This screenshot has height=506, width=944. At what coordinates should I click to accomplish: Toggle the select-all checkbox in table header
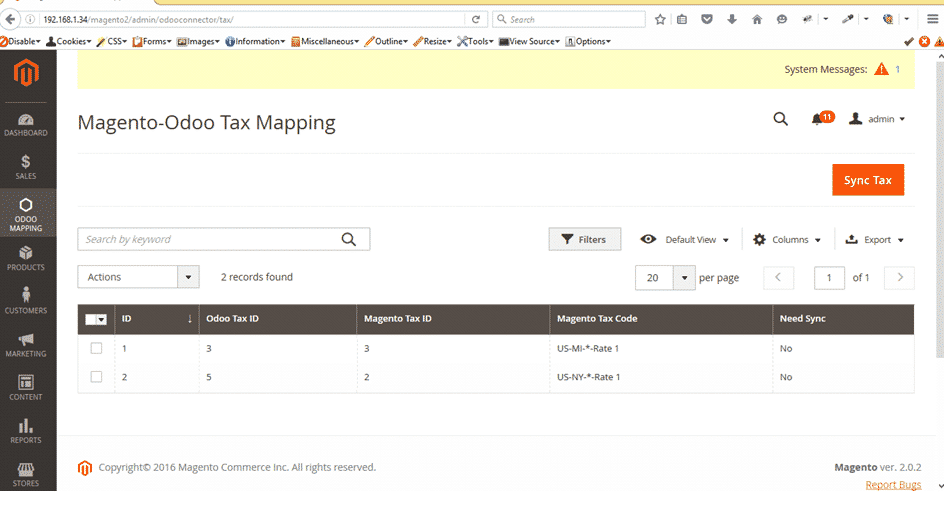(x=91, y=319)
